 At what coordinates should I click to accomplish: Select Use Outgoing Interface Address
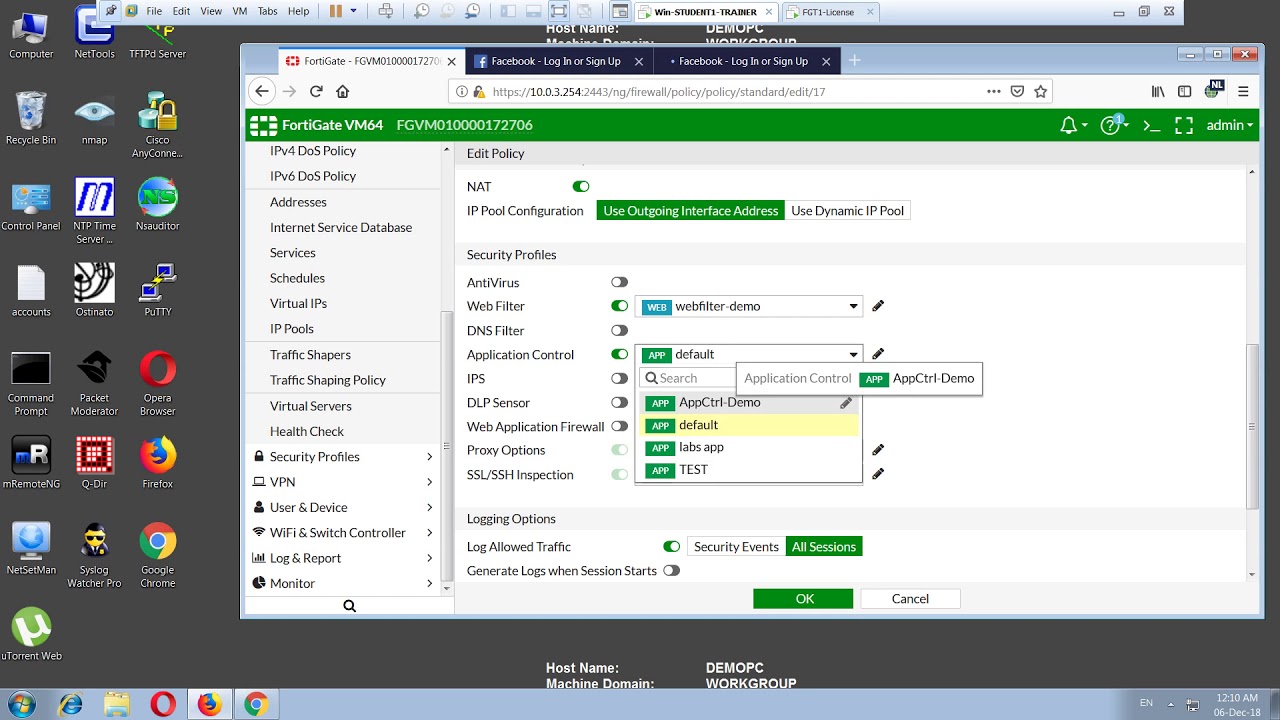click(x=690, y=211)
